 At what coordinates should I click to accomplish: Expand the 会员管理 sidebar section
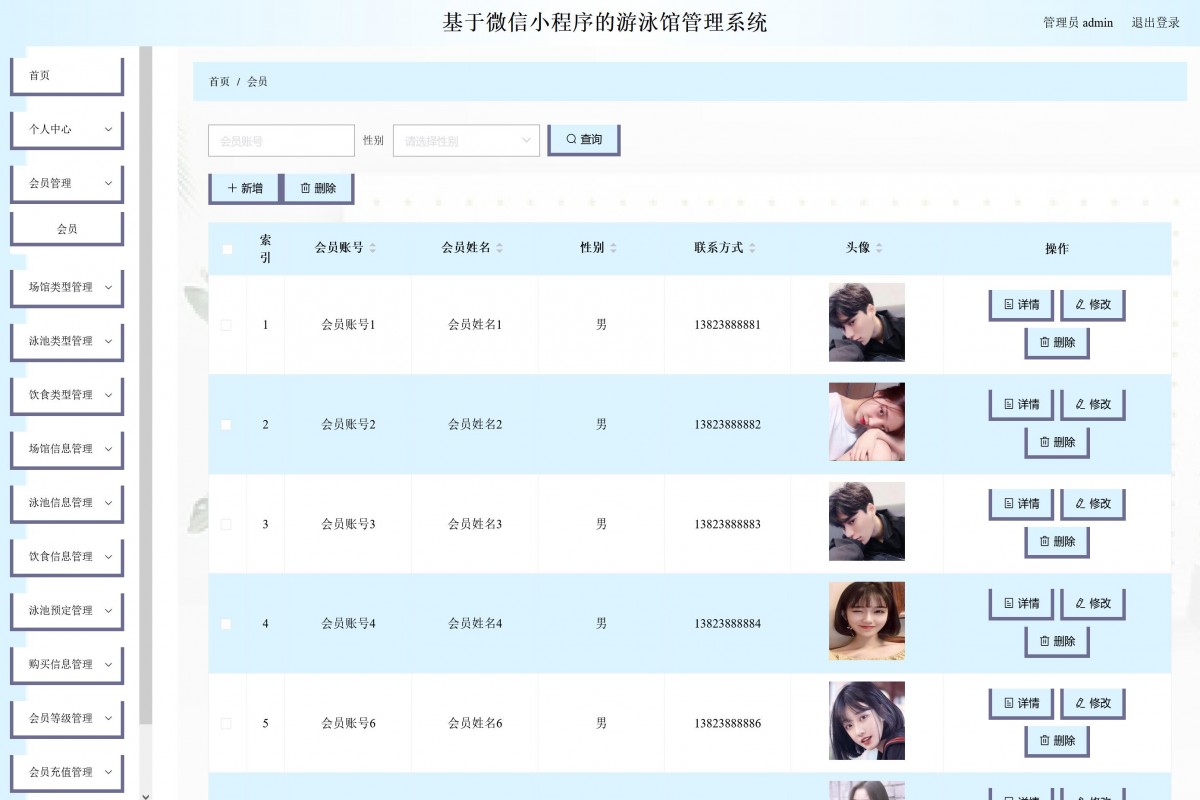66,183
